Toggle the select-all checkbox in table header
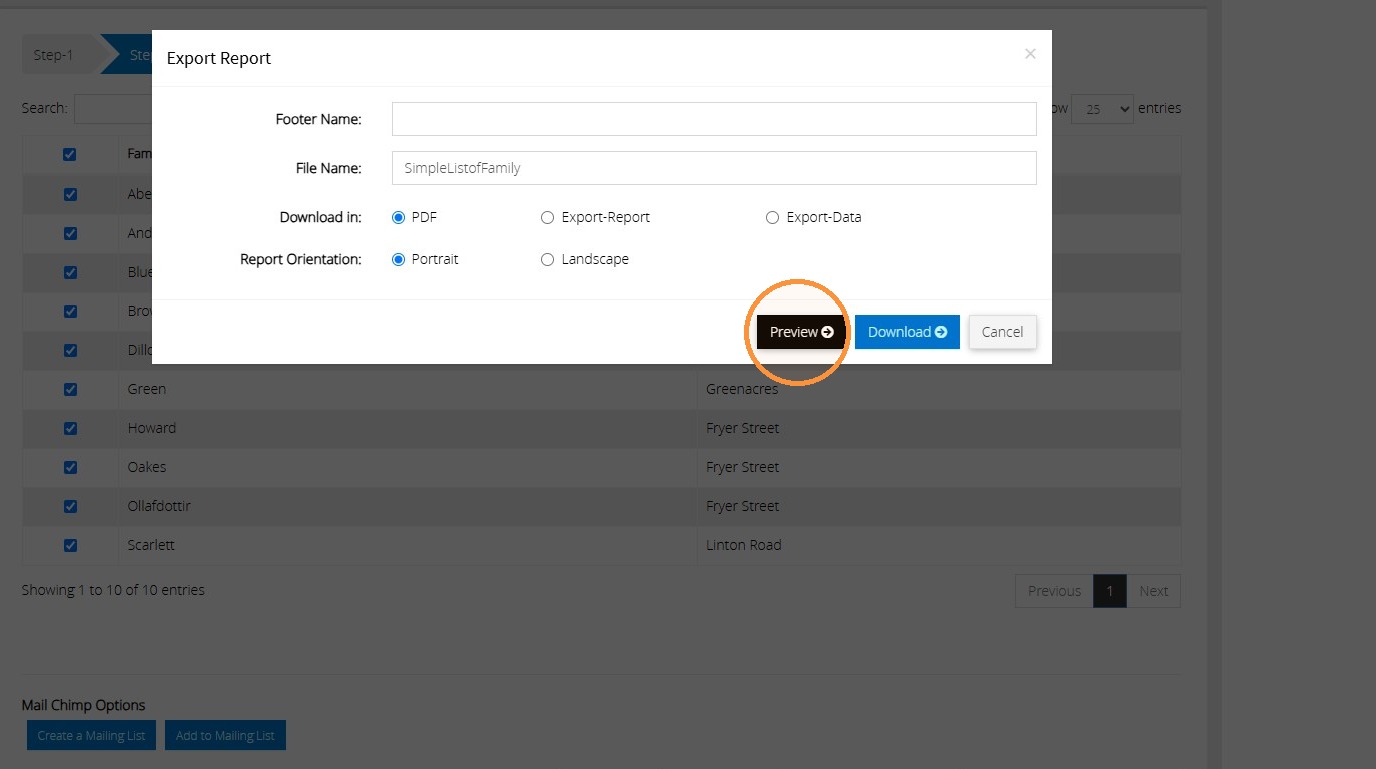1376x769 pixels. pyautogui.click(x=70, y=155)
